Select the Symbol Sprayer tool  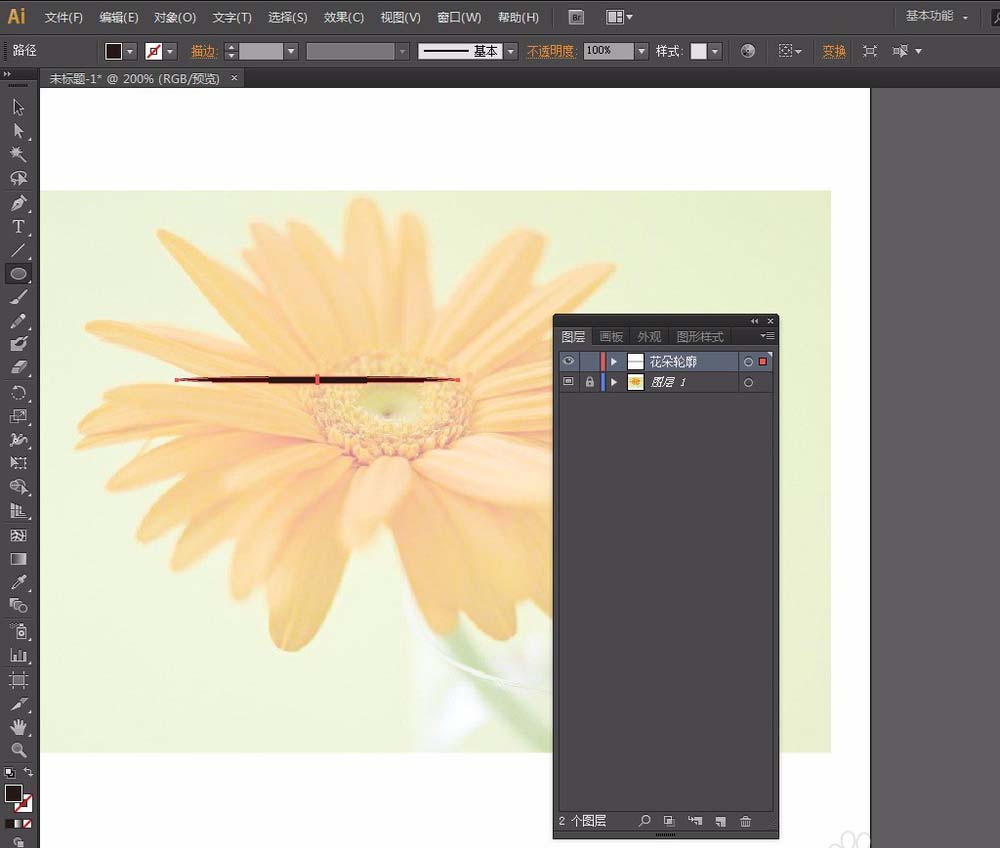pos(18,631)
